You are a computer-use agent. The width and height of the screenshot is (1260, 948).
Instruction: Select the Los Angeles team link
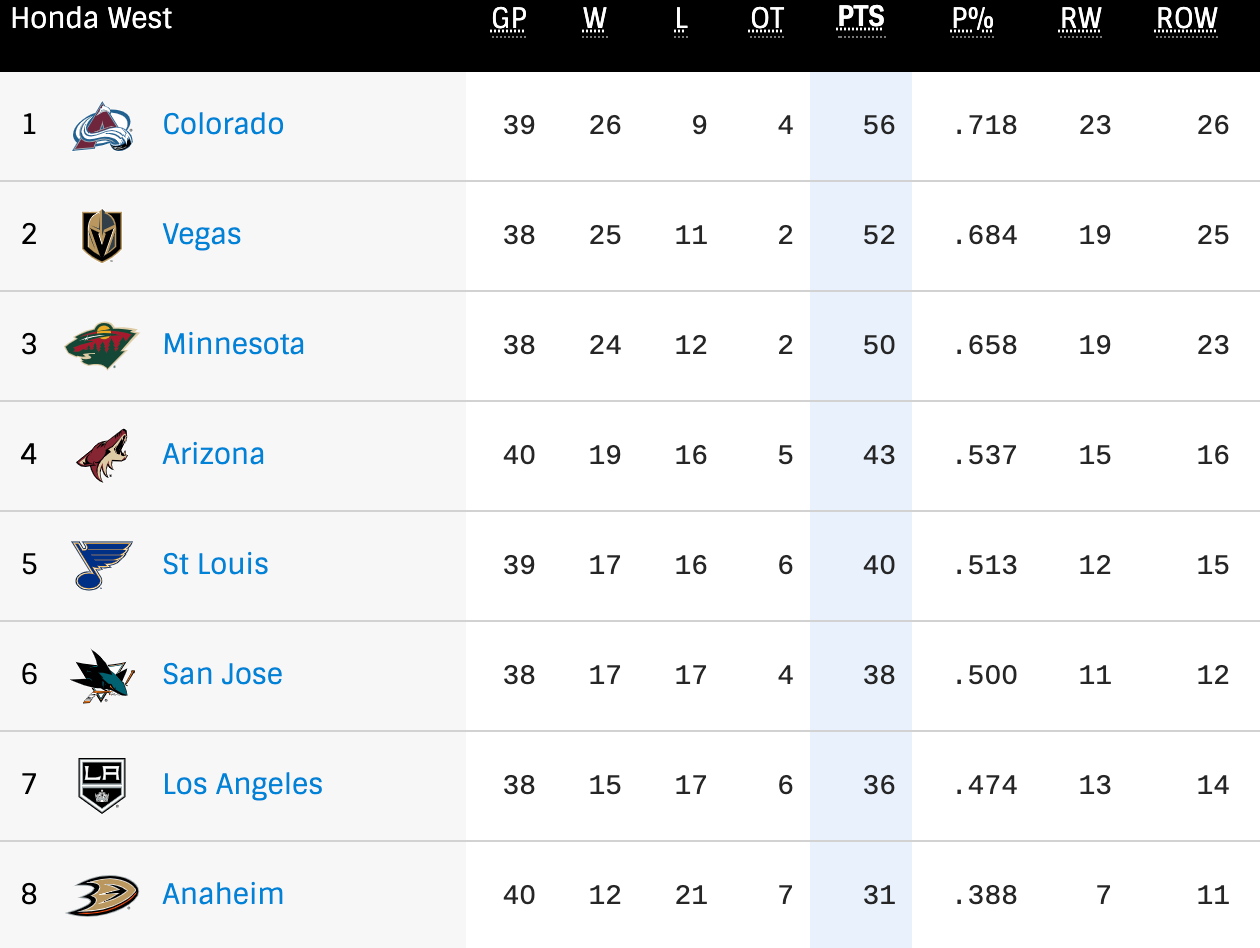click(242, 784)
